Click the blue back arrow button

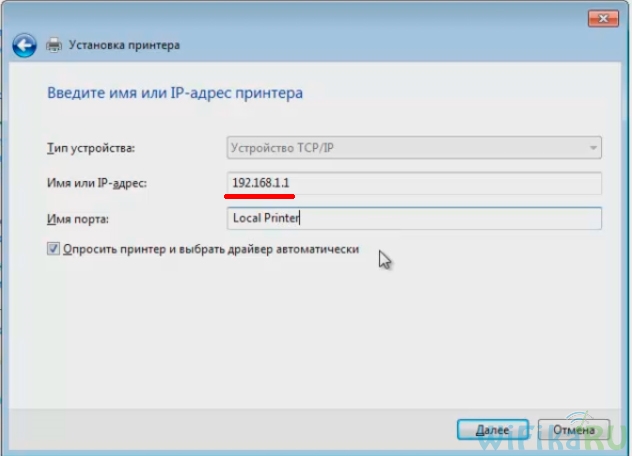pyautogui.click(x=25, y=45)
